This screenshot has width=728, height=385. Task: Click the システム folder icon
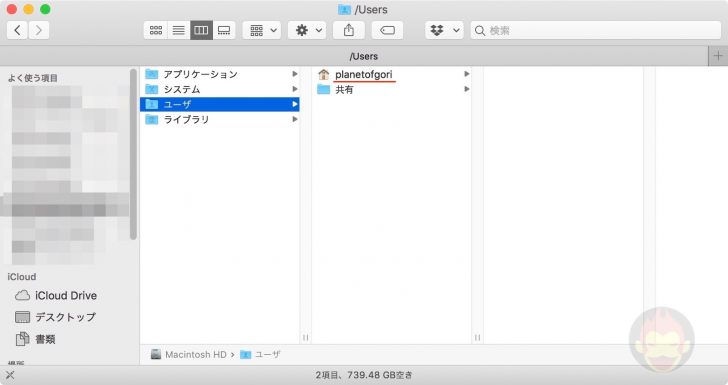(152, 89)
